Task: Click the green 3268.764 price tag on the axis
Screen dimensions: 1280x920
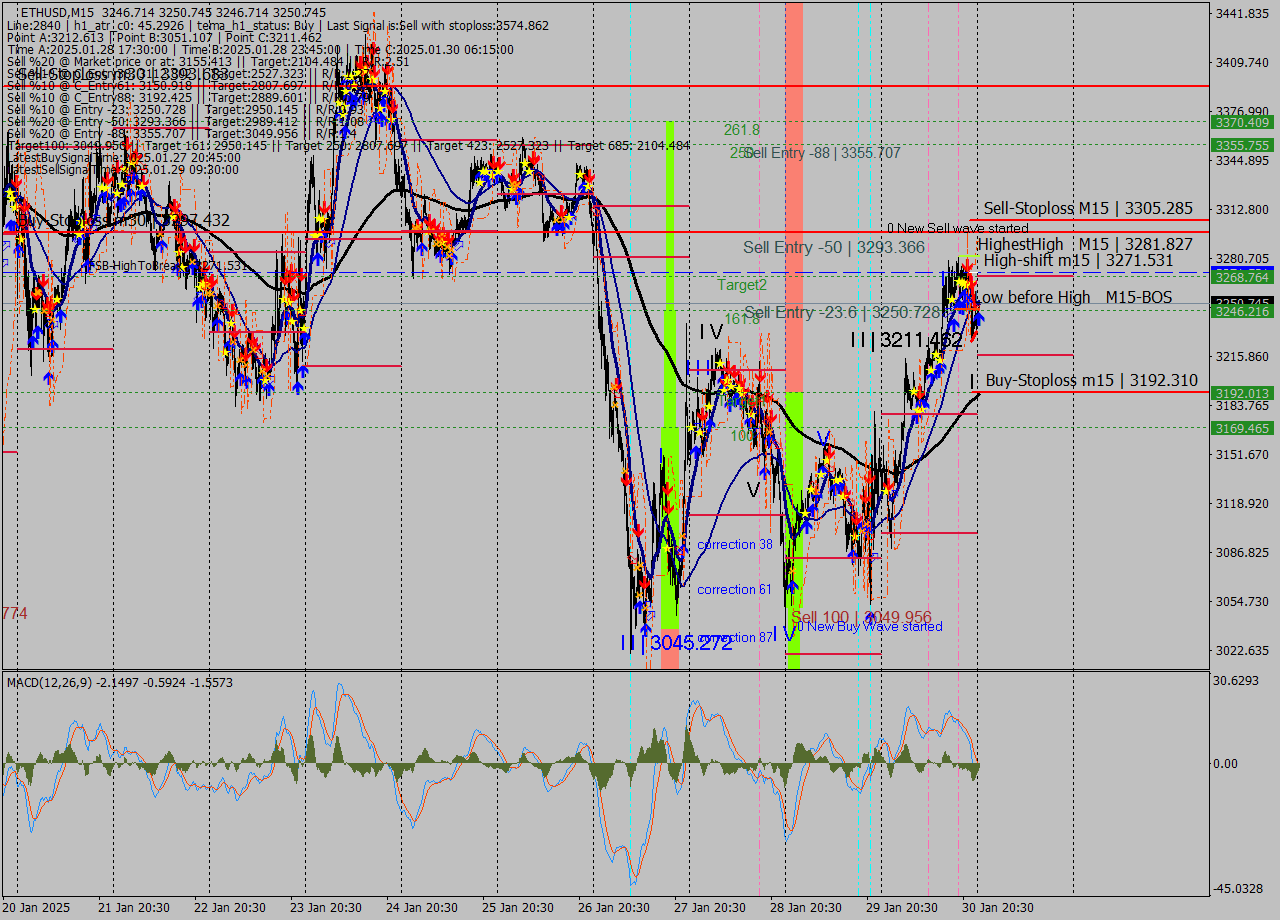Action: (x=1245, y=277)
